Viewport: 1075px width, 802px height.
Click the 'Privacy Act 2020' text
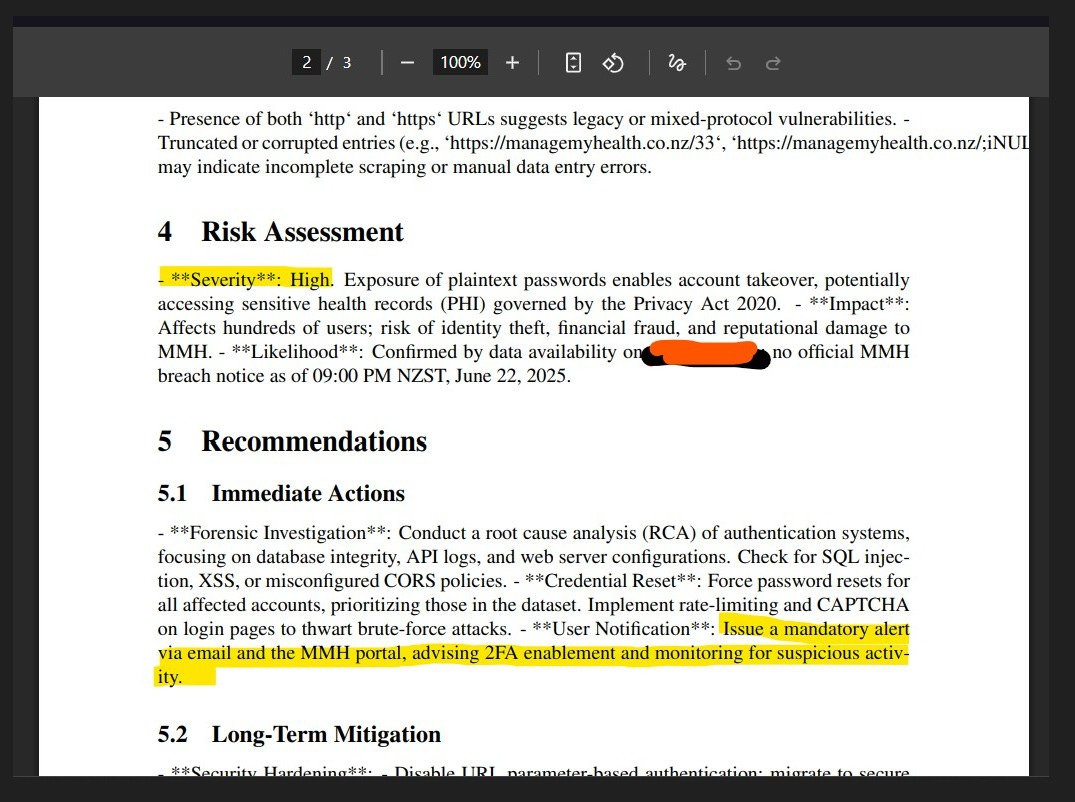705,304
